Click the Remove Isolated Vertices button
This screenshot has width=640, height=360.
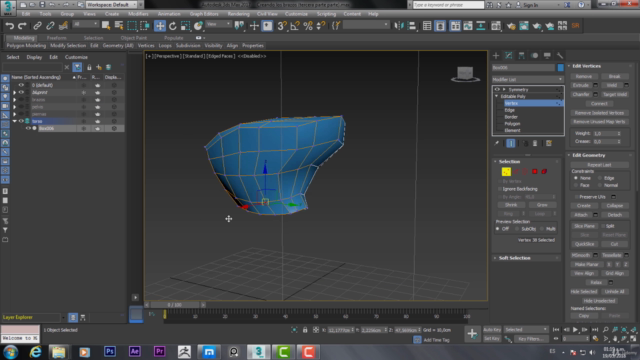click(x=599, y=113)
